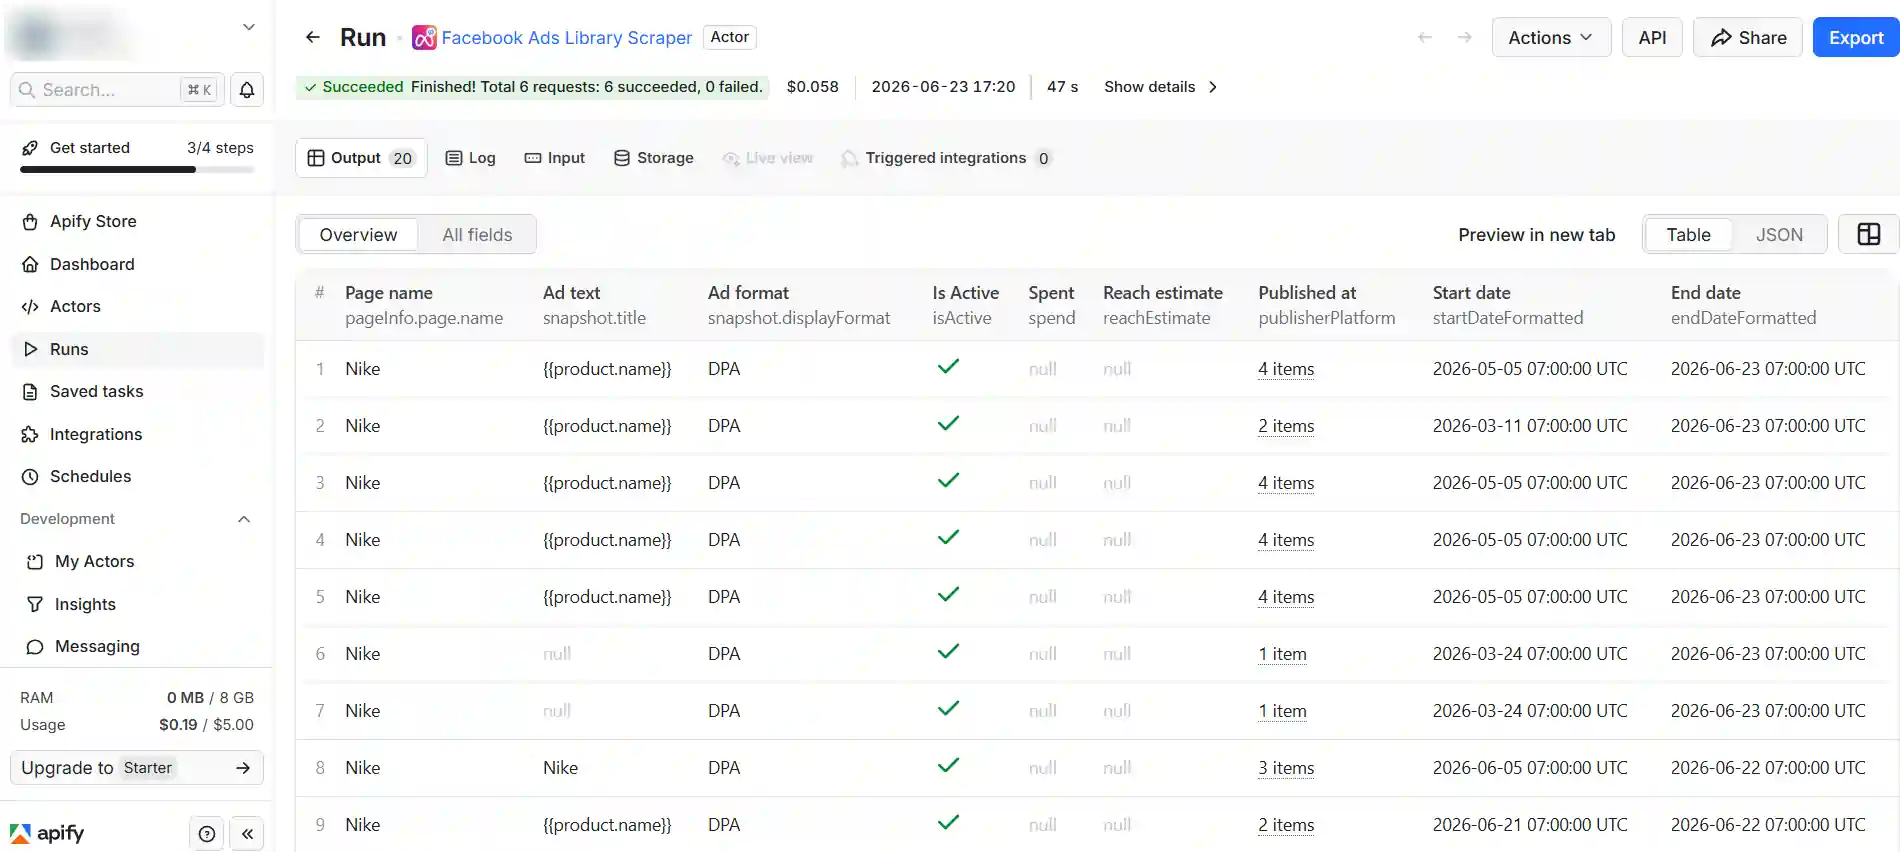Open Insights in sidebar
This screenshot has width=1900, height=852.
140,604
